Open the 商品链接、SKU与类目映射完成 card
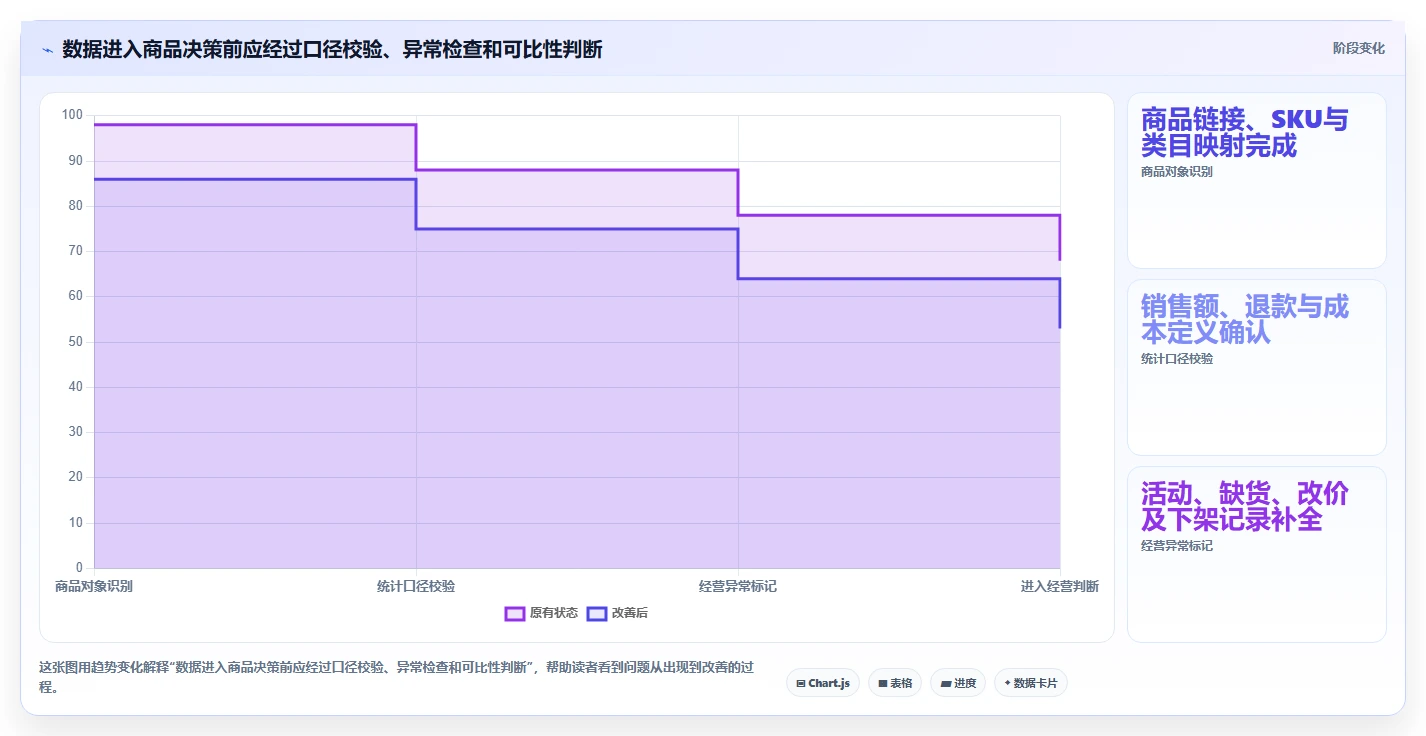Screen dimensions: 1426x736 point(1256,181)
